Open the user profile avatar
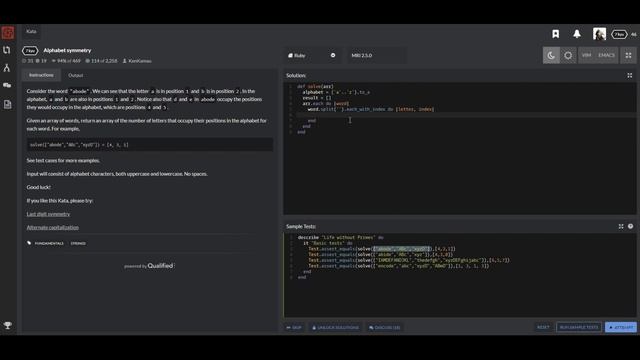 point(599,34)
